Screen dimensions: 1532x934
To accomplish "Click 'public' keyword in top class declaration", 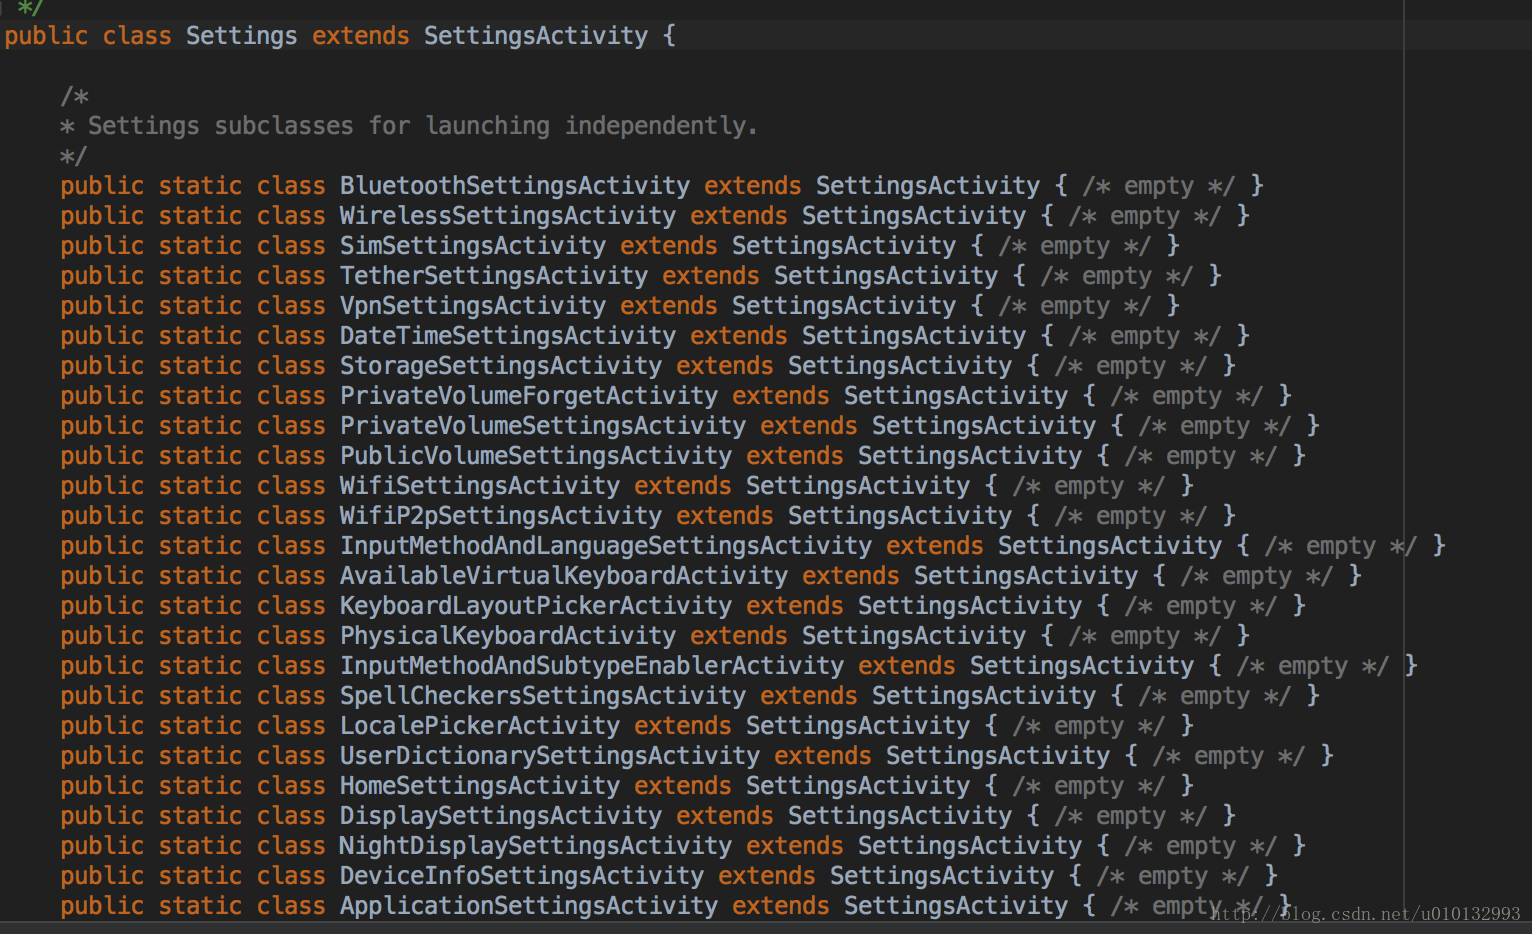I will point(46,36).
